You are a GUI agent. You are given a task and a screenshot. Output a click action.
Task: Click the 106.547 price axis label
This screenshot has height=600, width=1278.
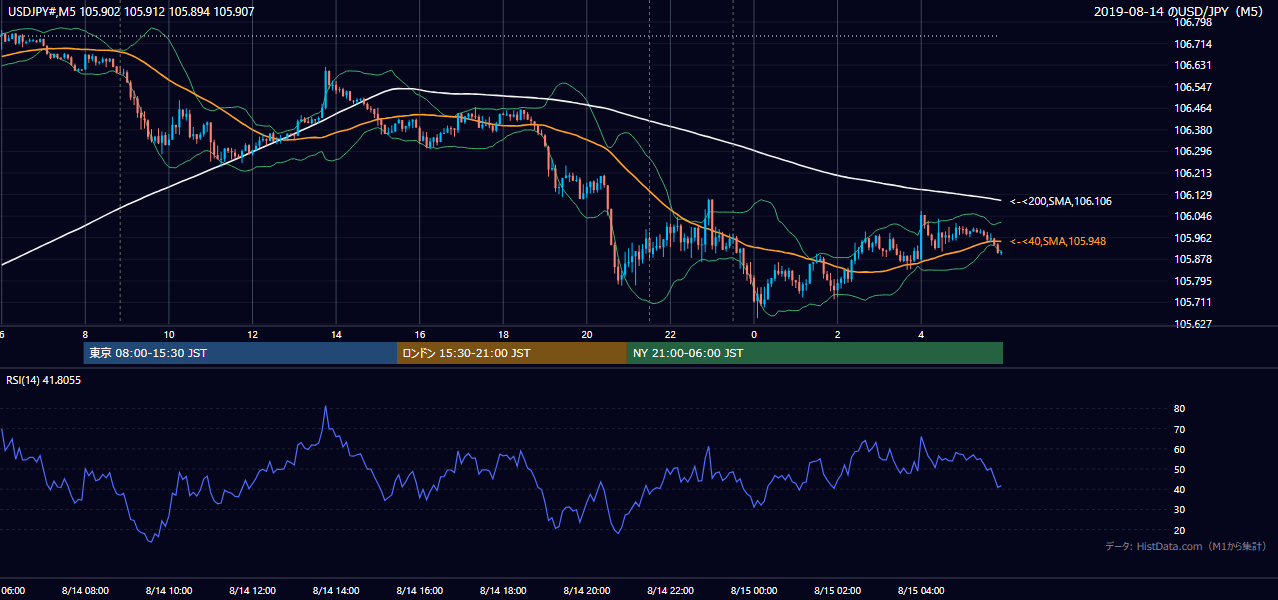tap(1193, 87)
